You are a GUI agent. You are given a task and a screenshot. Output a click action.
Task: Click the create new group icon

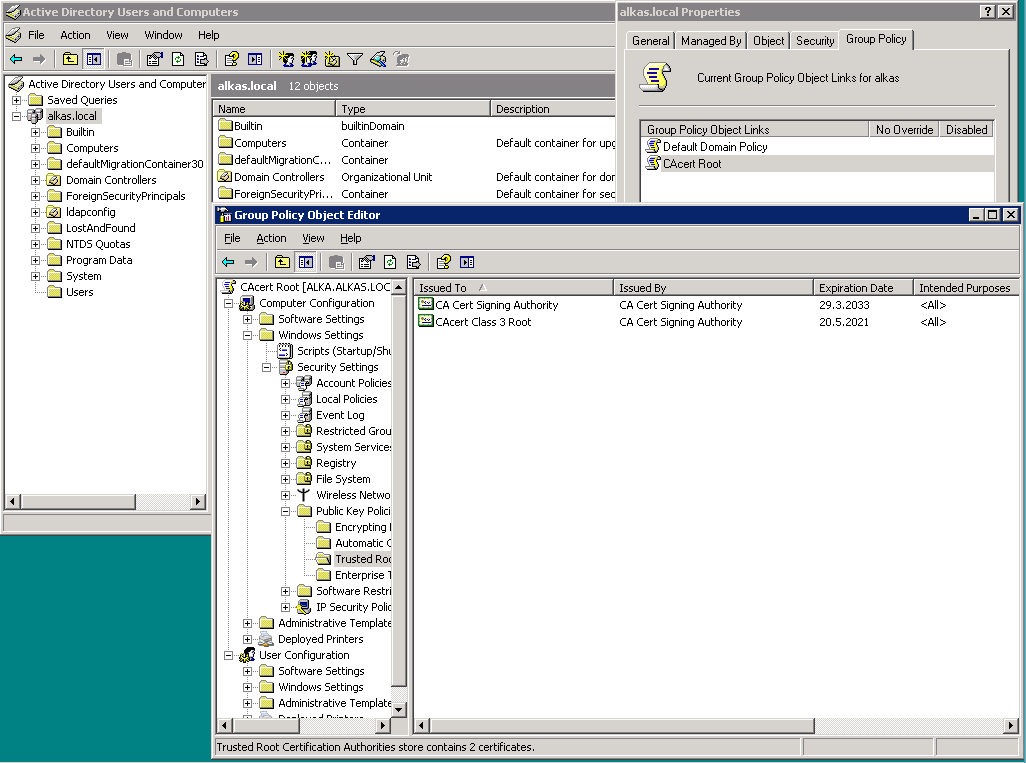pos(309,59)
